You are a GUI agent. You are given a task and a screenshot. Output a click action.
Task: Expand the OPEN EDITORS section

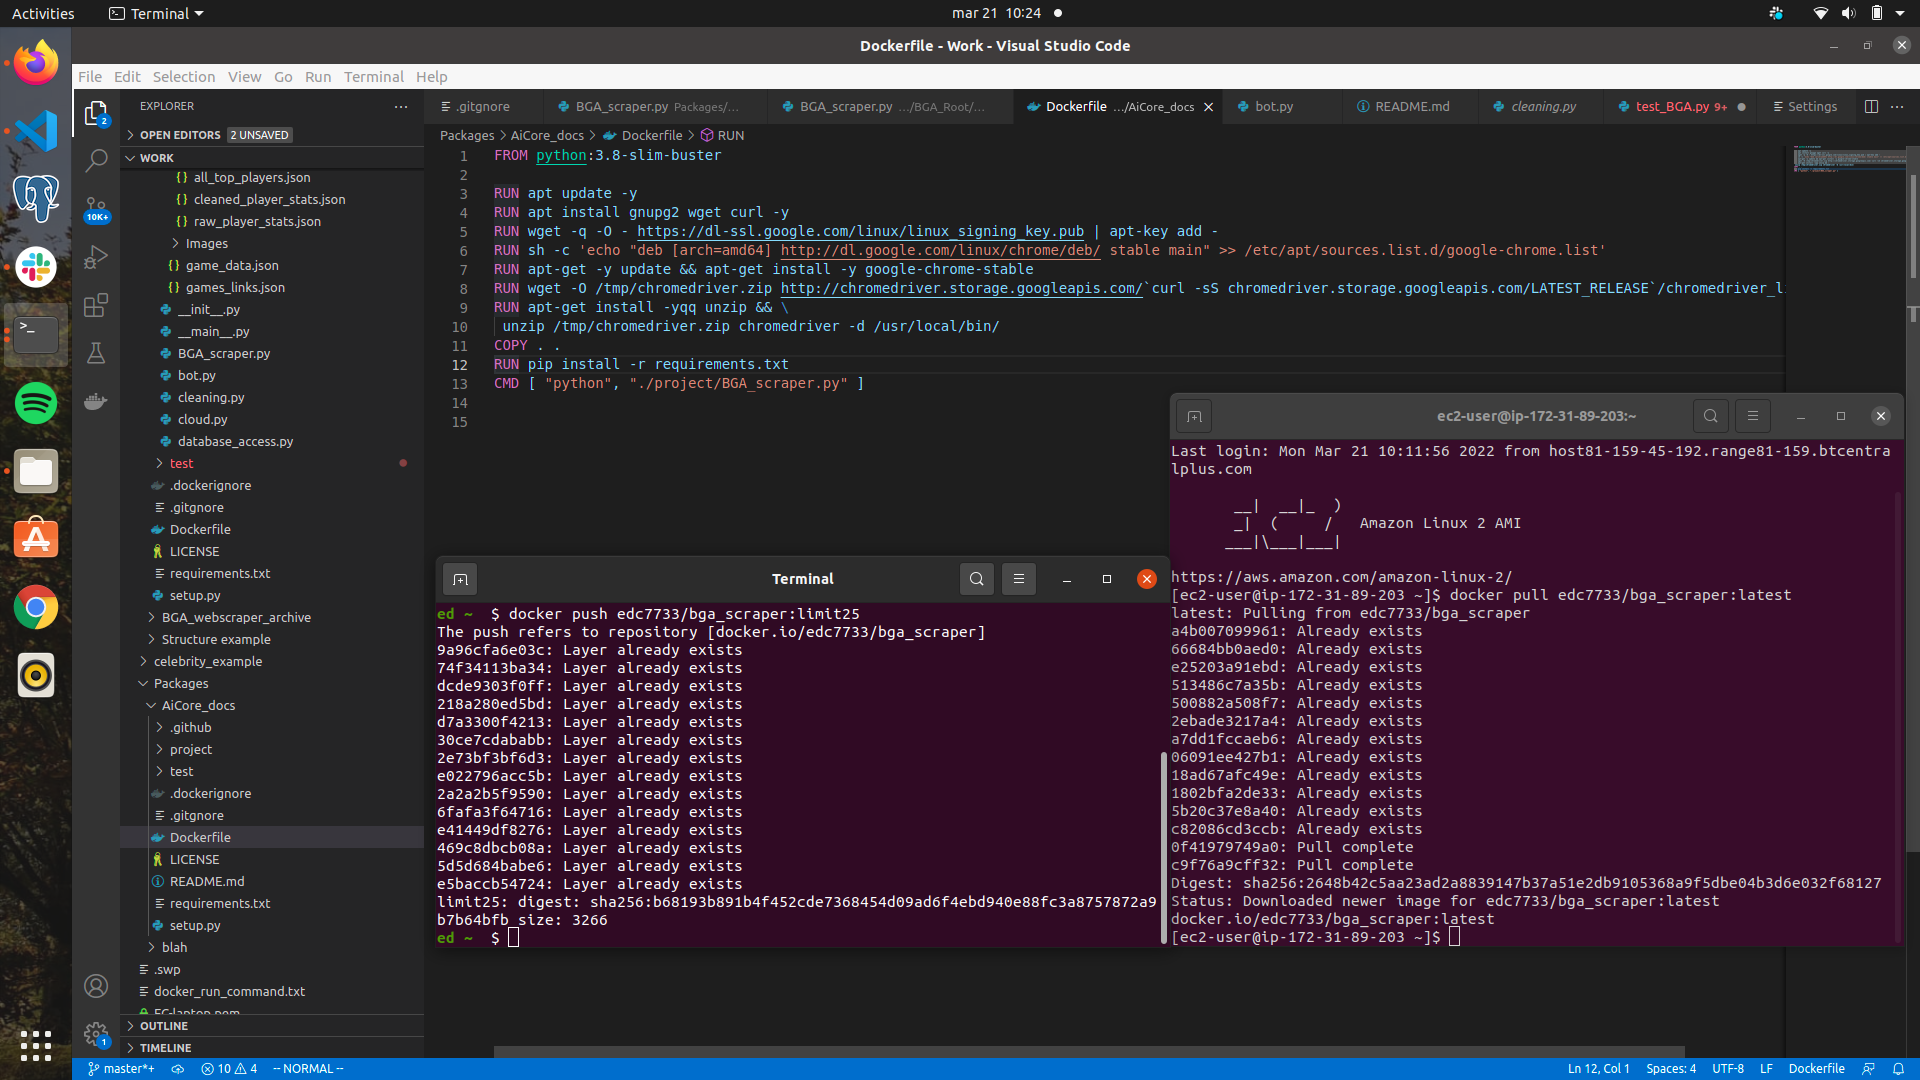pos(180,135)
